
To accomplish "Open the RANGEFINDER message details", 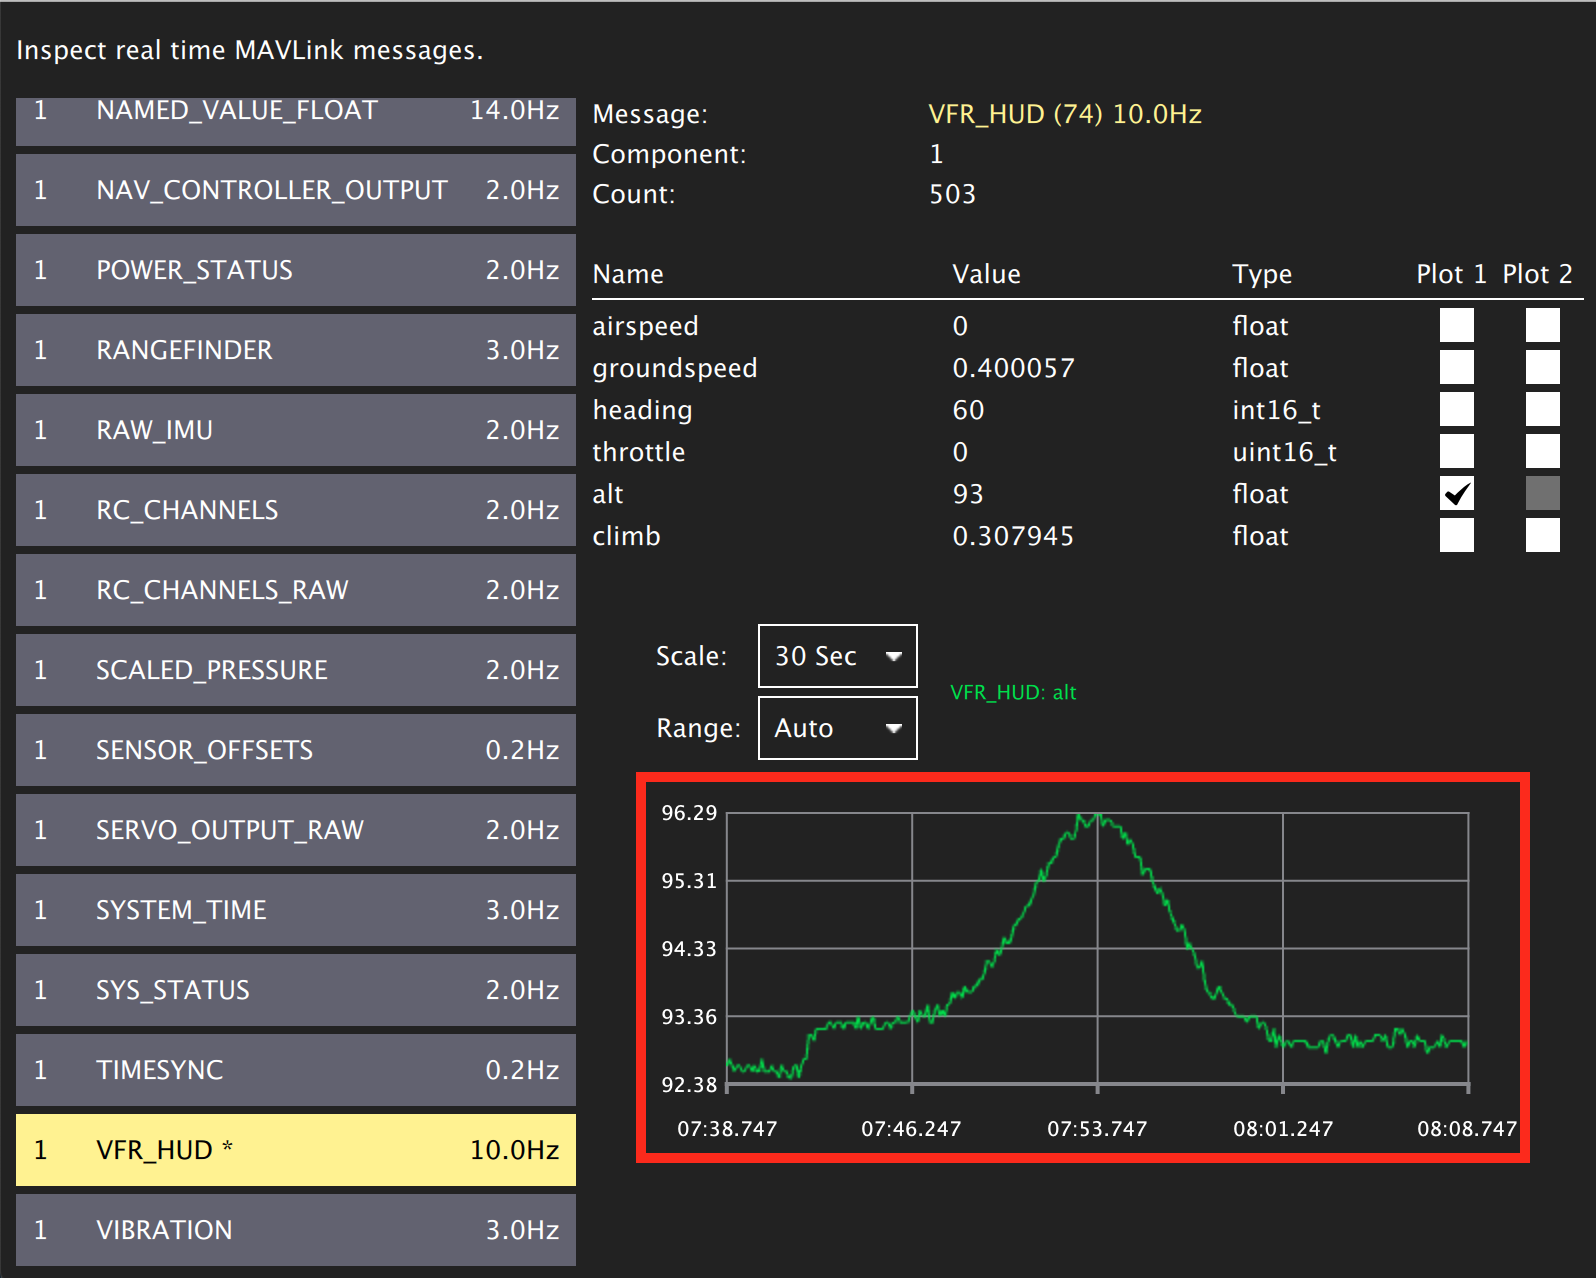I will pos(296,350).
